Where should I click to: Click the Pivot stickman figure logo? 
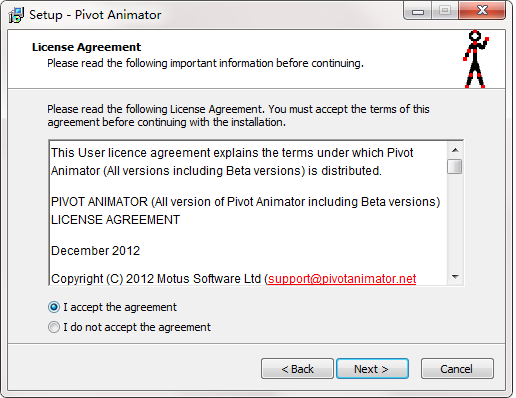coord(476,59)
